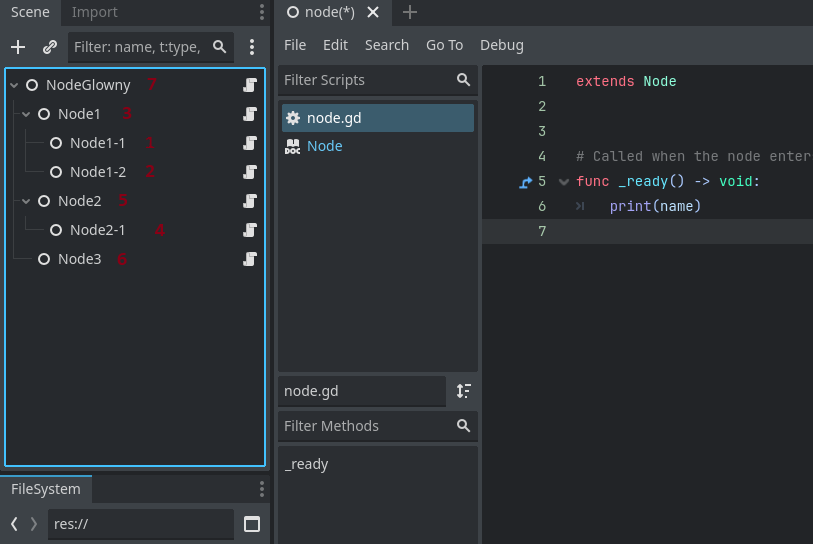813x544 pixels.
Task: Click the Filter Methods search icon
Action: [463, 426]
